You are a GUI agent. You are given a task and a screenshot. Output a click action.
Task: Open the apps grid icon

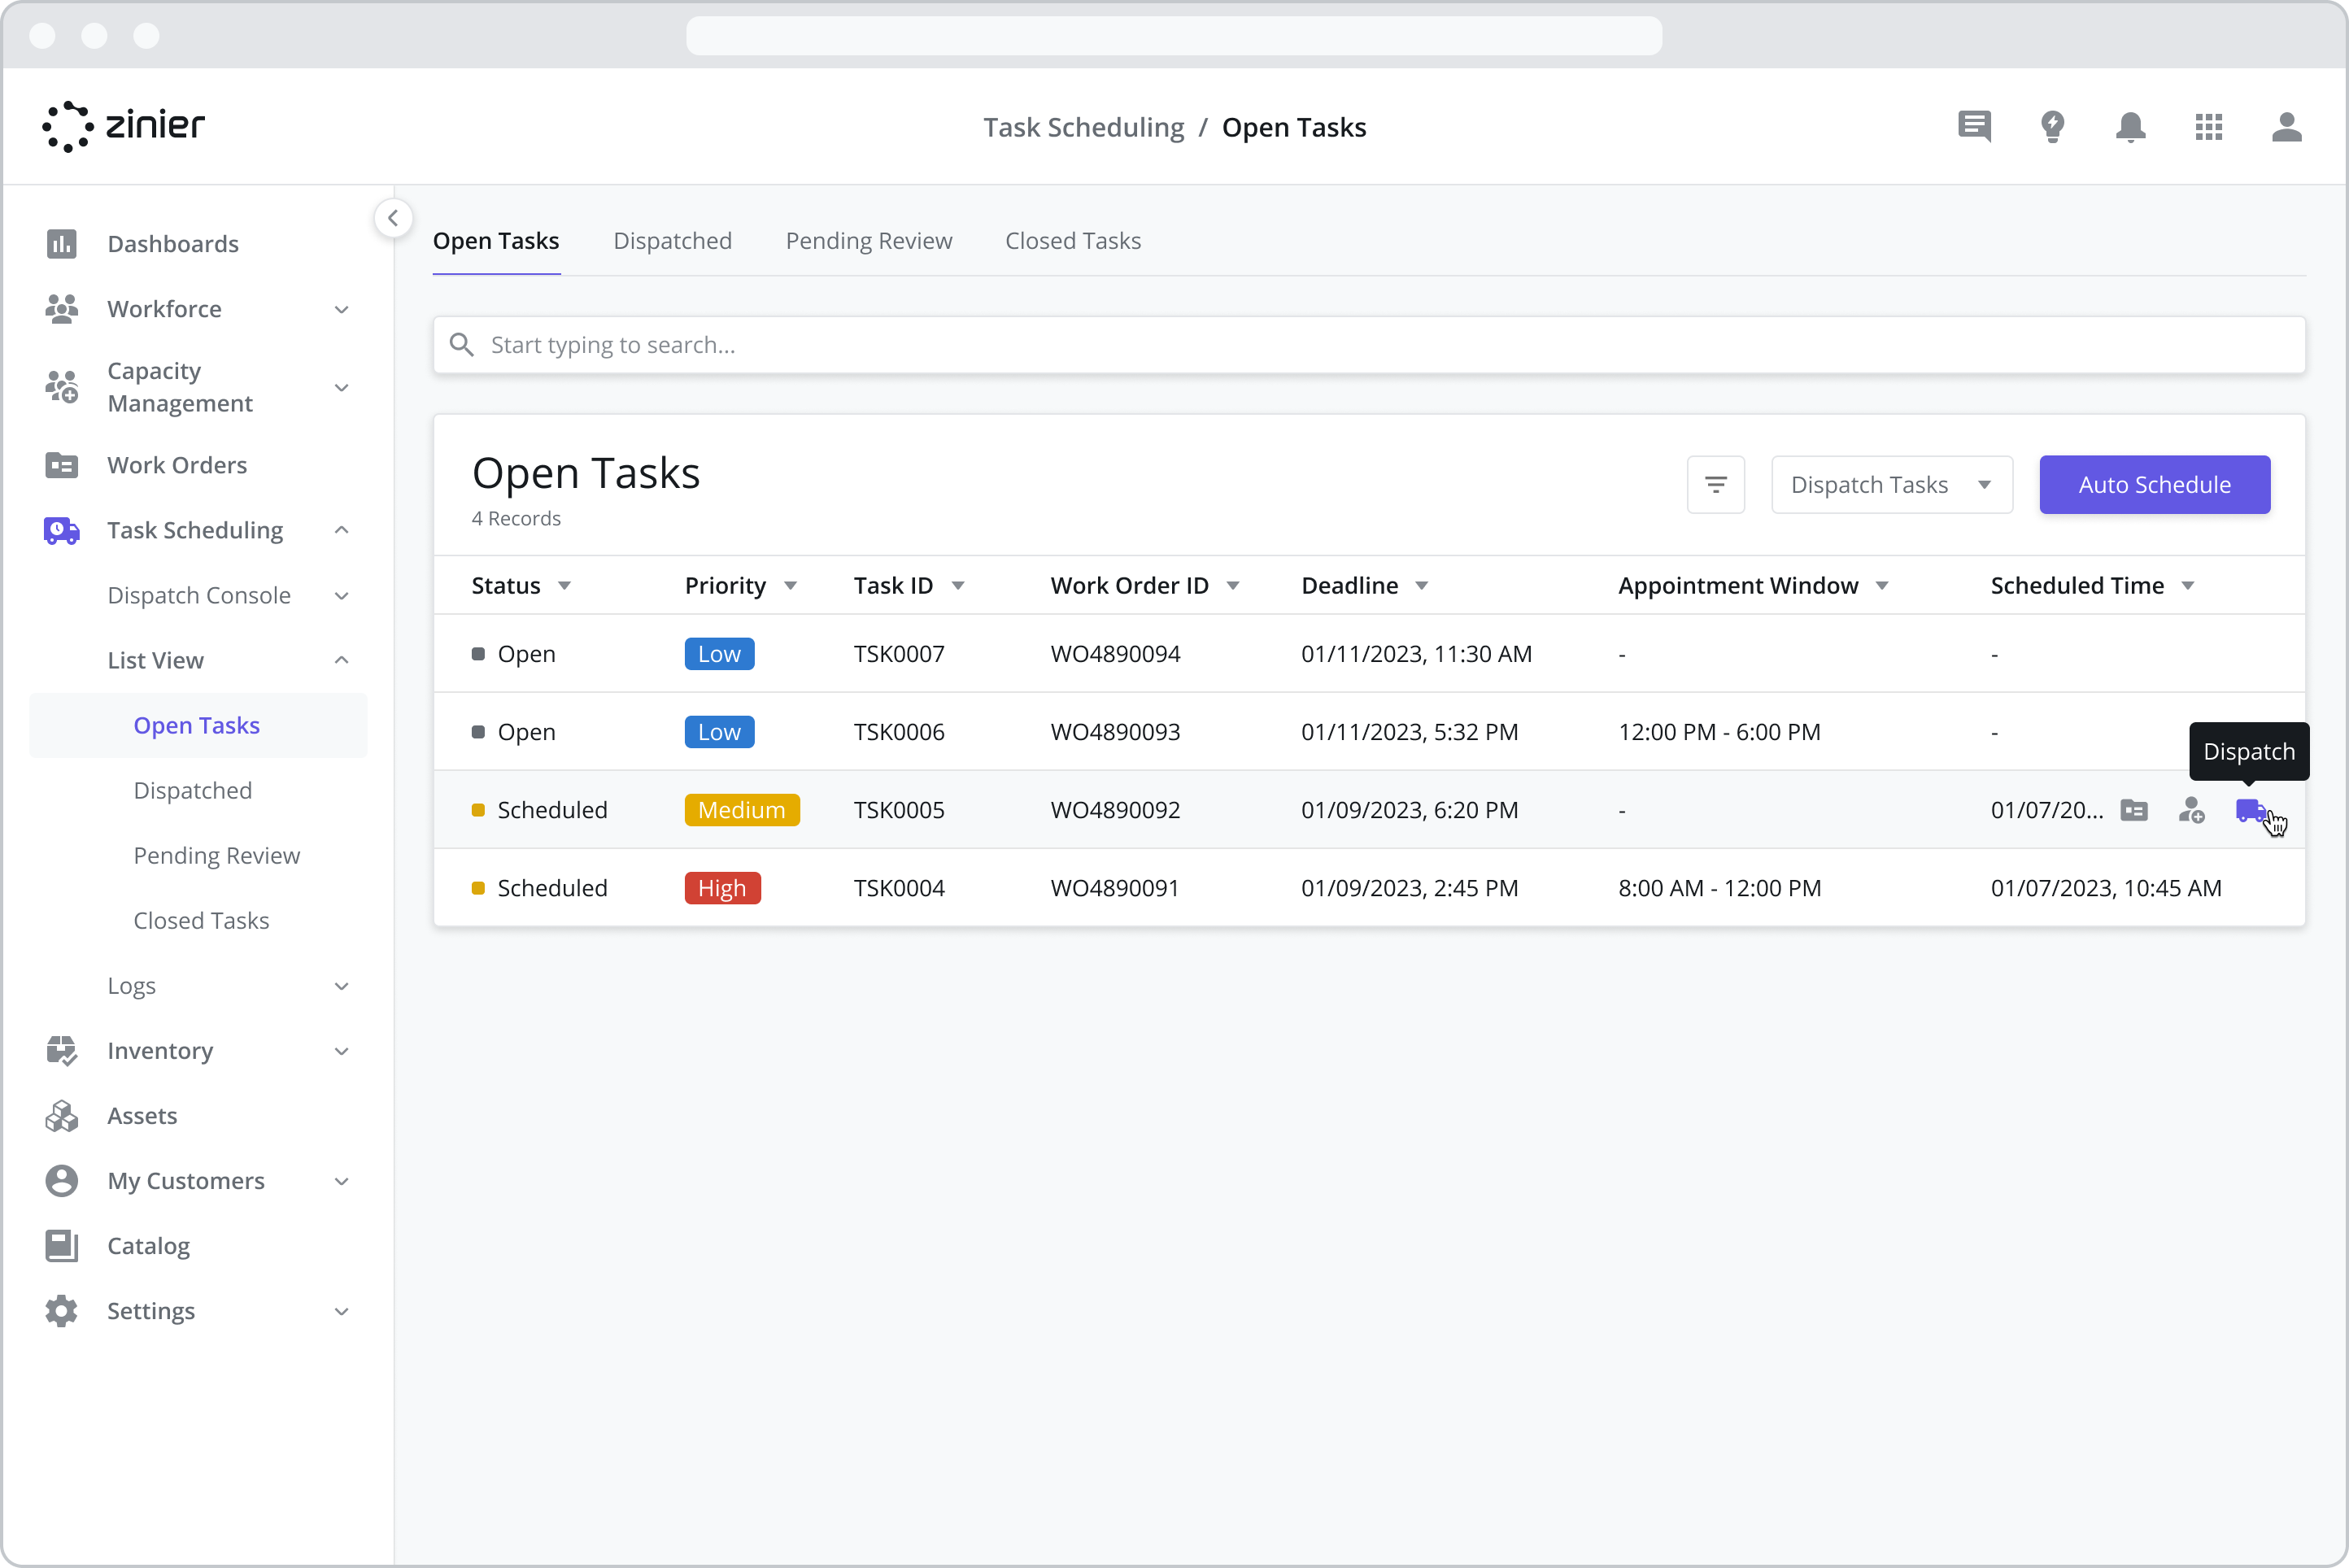[2208, 127]
